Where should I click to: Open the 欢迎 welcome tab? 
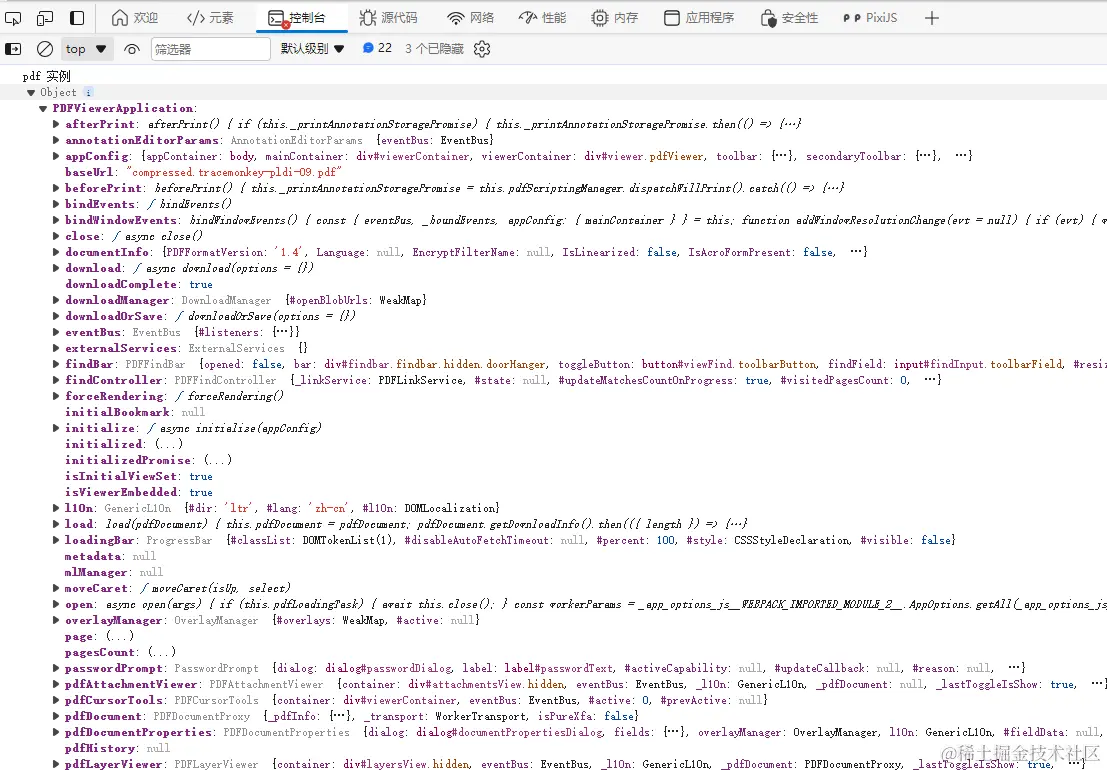point(135,18)
